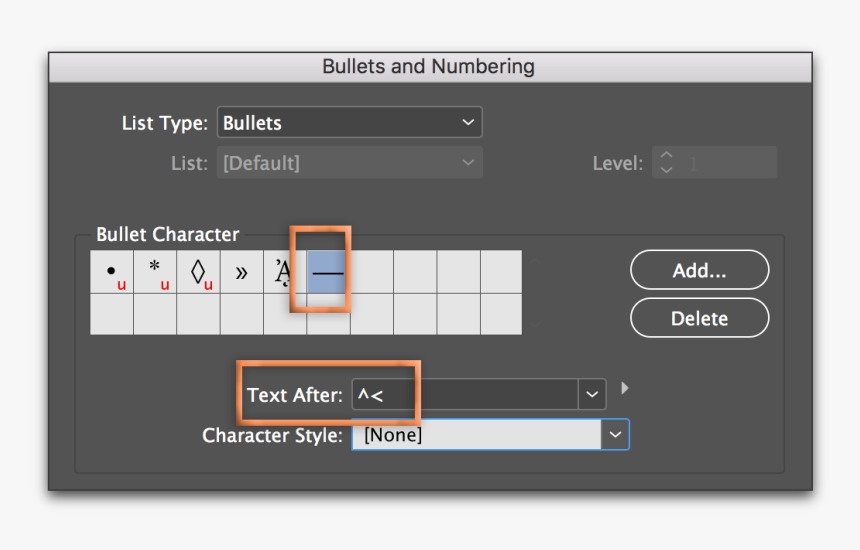The image size is (860, 550).
Task: Select the round dot bullet character
Action: [x=112, y=272]
